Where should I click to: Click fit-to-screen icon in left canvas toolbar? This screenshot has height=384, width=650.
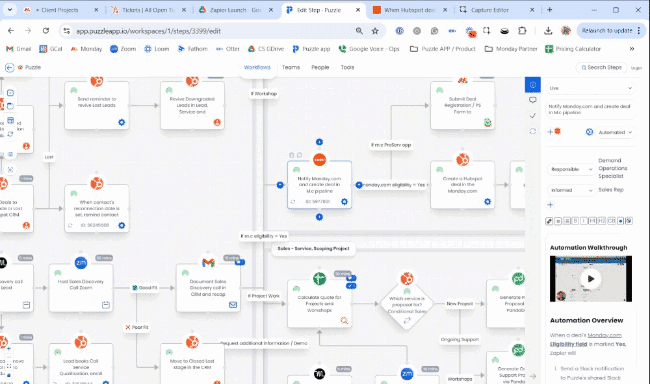10,170
